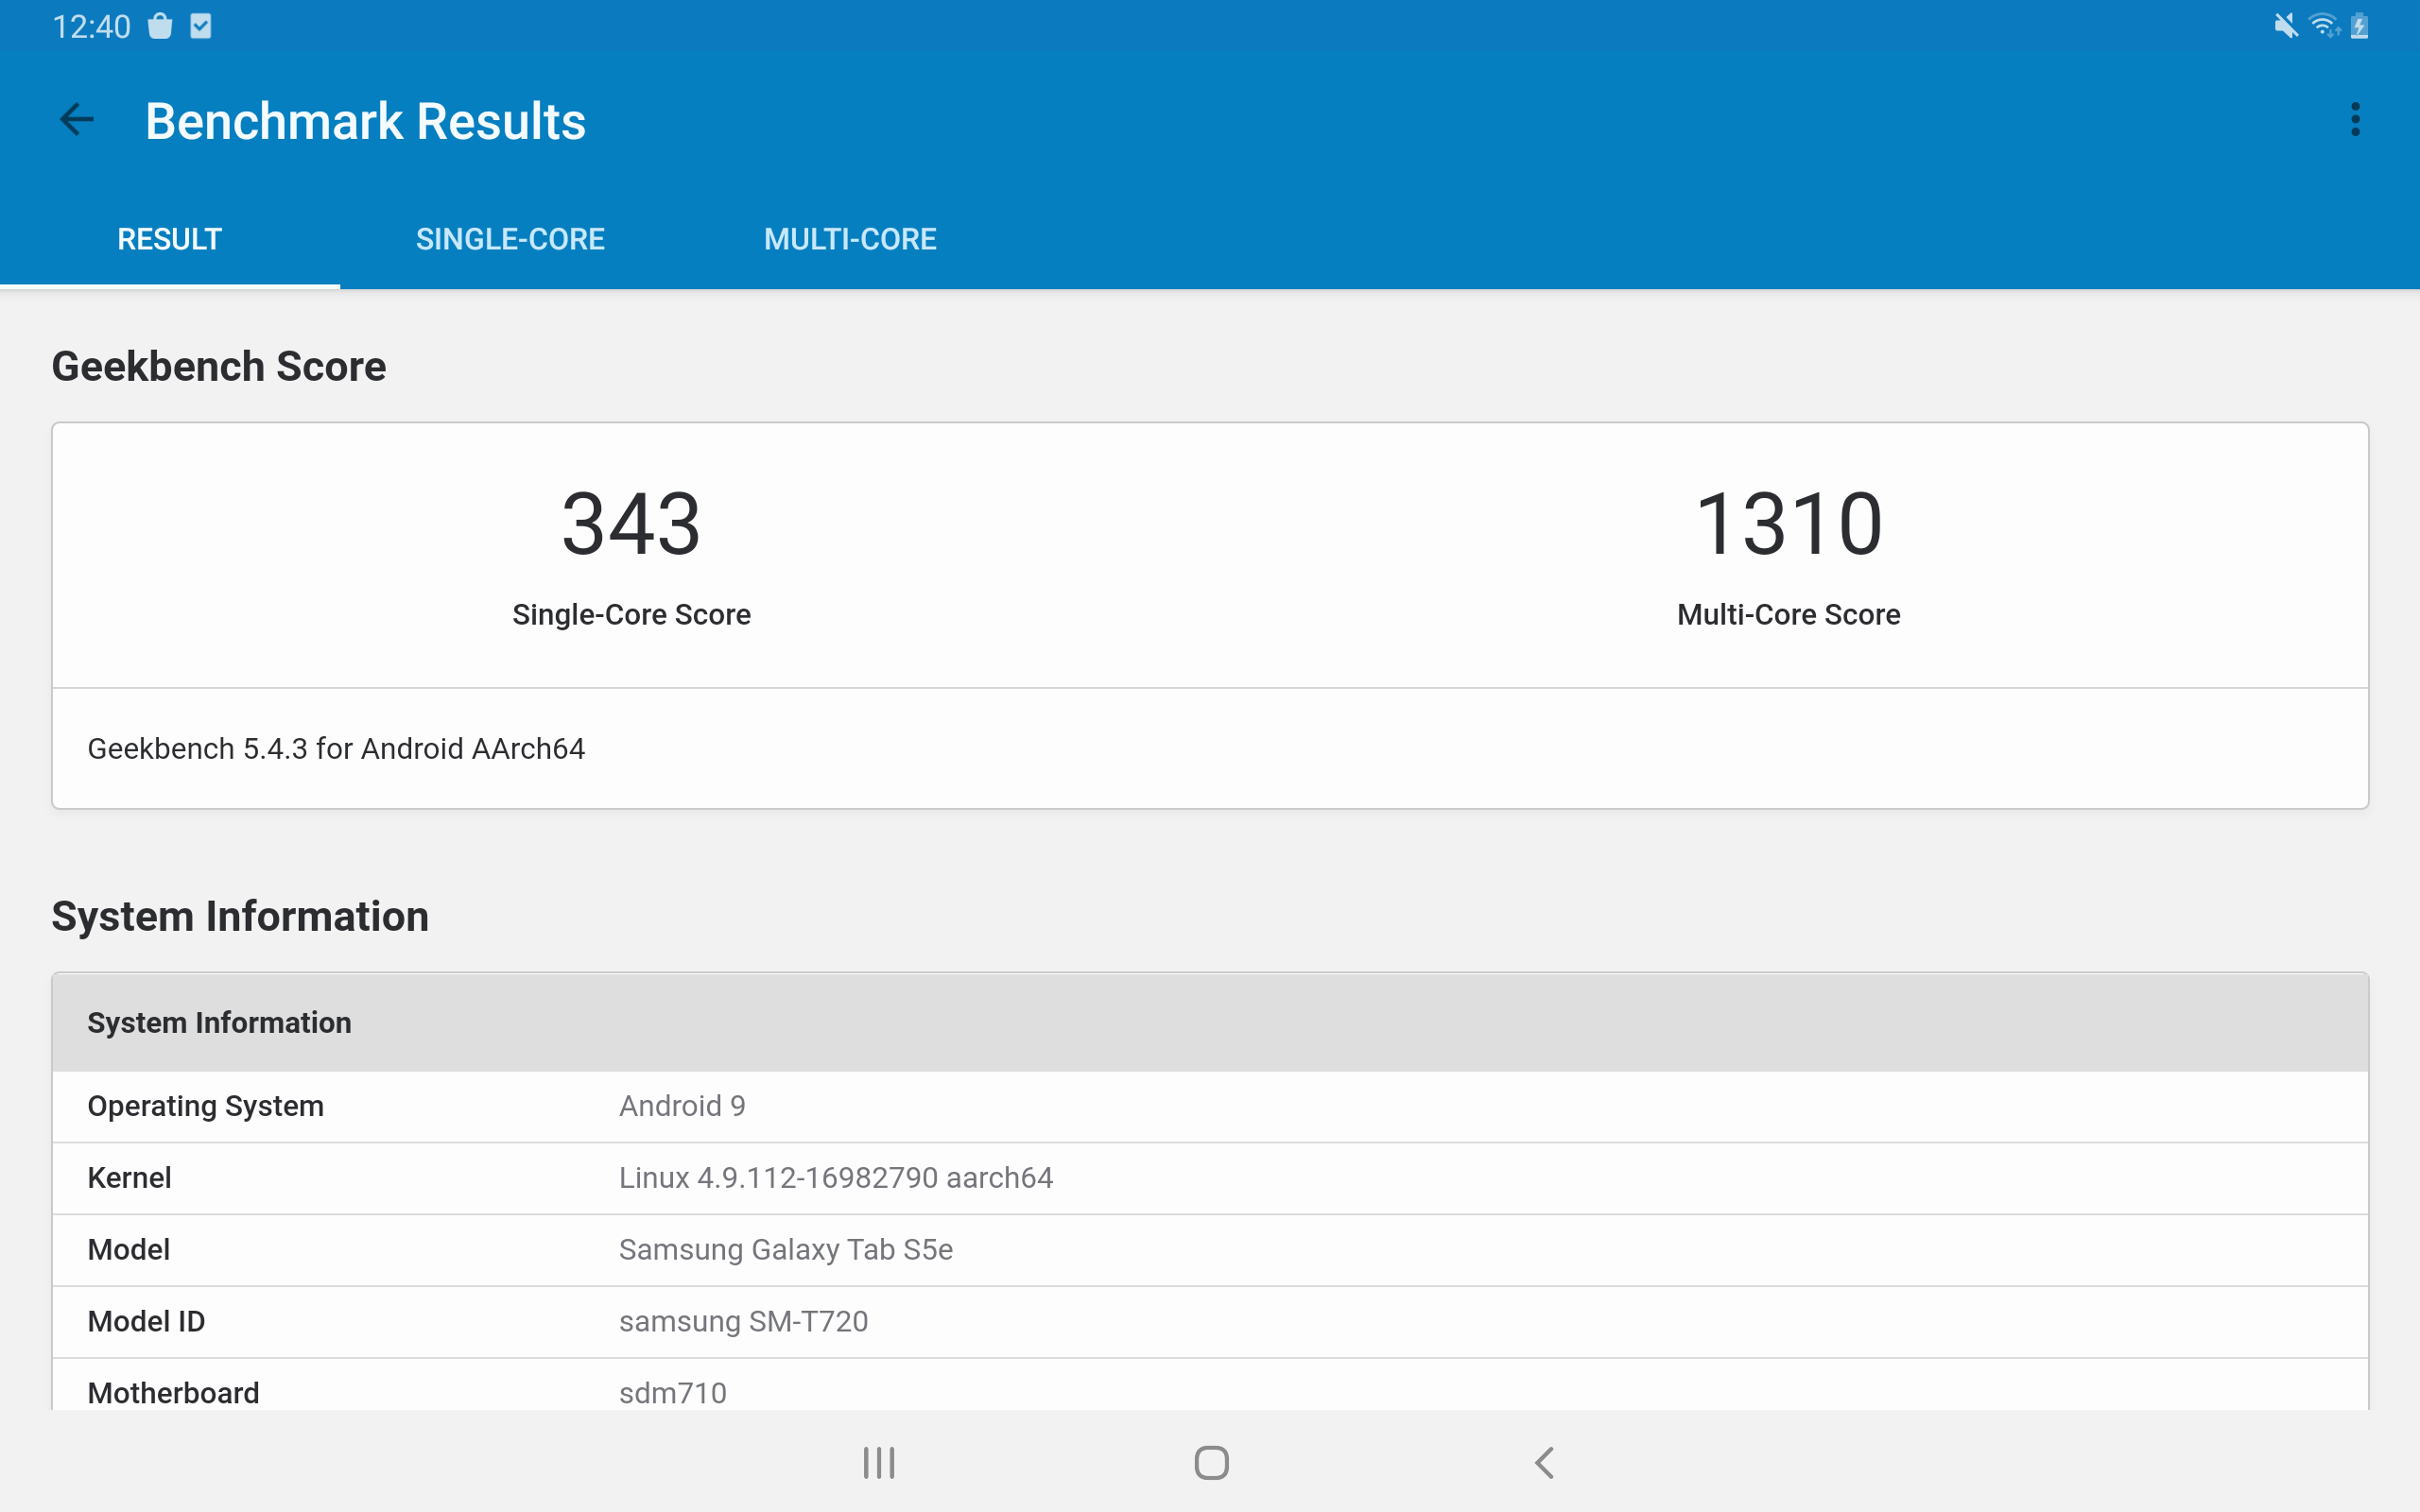Tap the Operating System row label
The height and width of the screenshot is (1512, 2420).
pos(205,1106)
